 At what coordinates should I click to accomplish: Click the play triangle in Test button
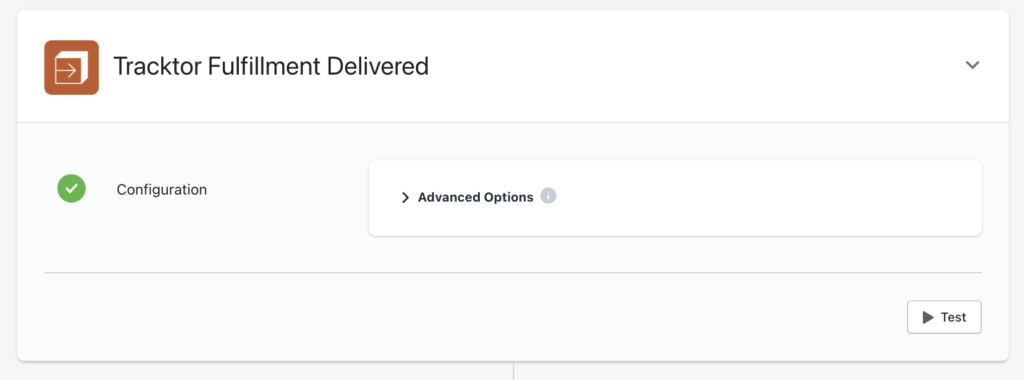point(927,317)
